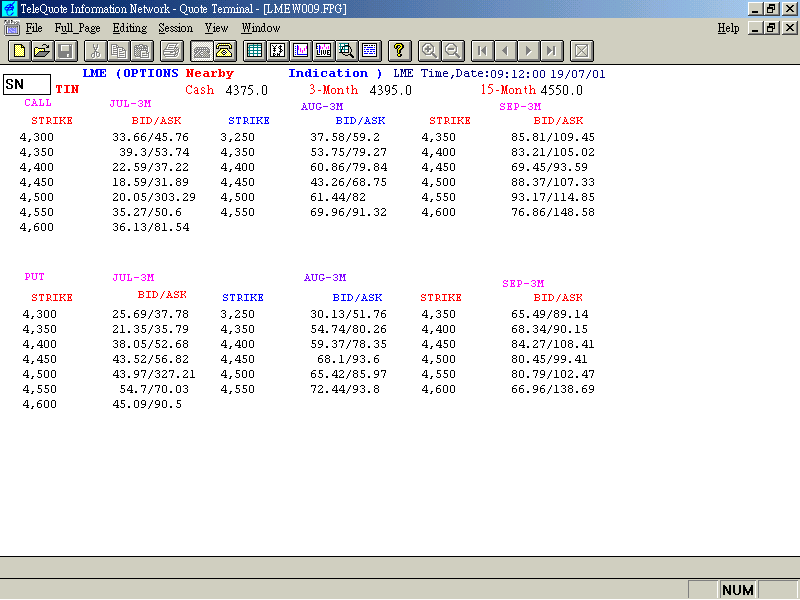800x600 pixels.
Task: Open the ticker quote board icon
Action: (278, 51)
